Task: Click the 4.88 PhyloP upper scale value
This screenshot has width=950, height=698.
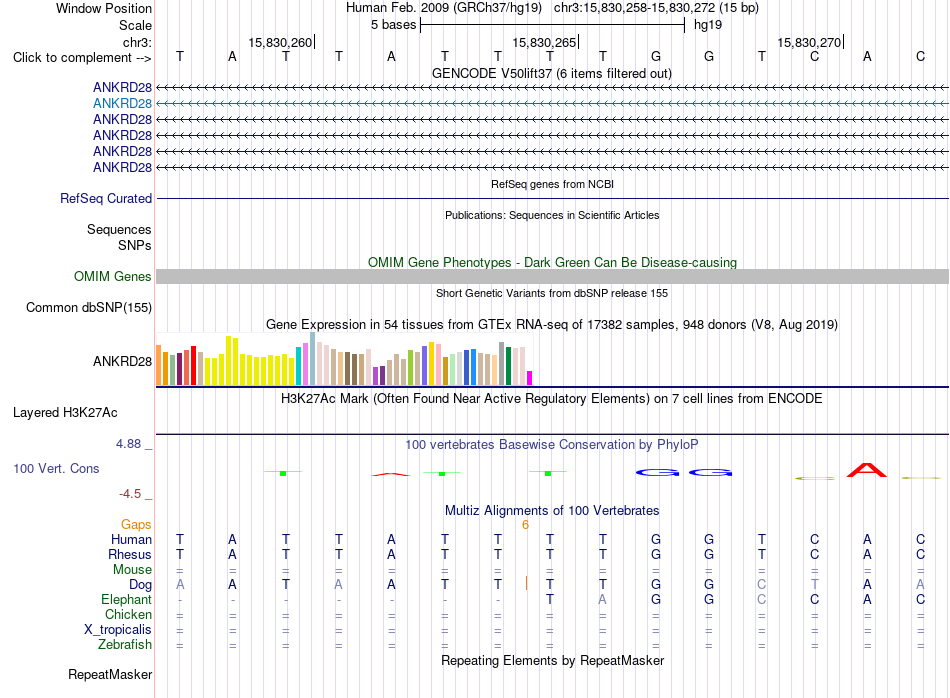Action: tap(128, 444)
